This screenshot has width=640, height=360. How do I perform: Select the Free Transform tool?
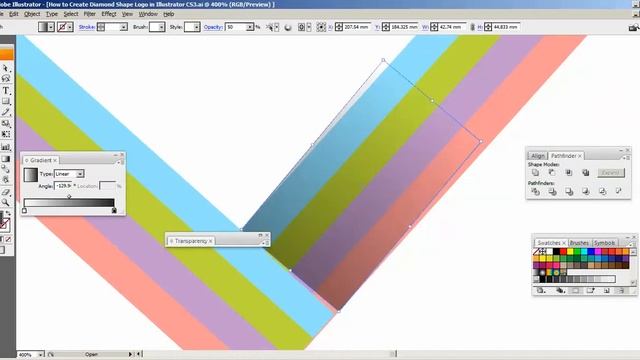tap(5, 134)
